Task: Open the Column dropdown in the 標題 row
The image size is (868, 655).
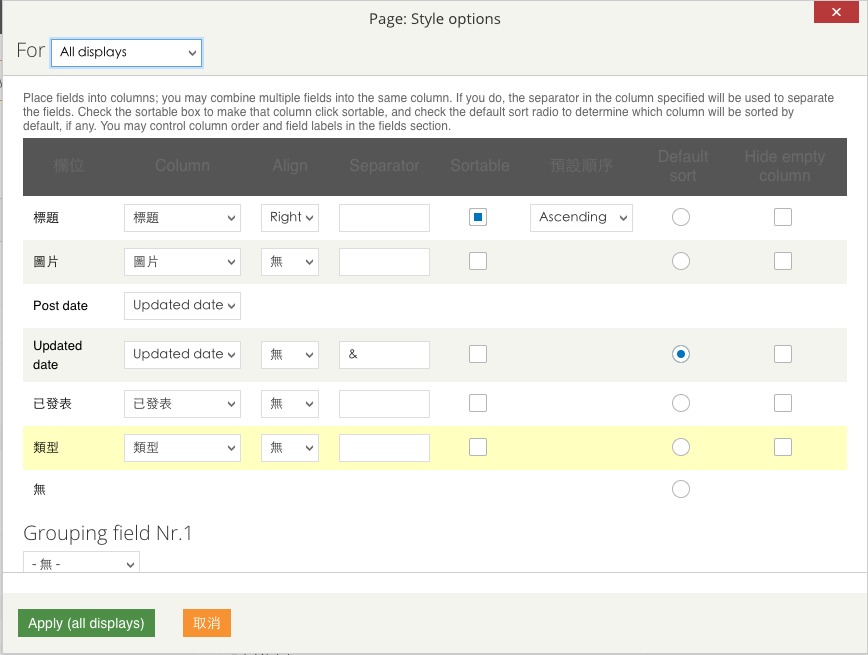Action: point(182,218)
